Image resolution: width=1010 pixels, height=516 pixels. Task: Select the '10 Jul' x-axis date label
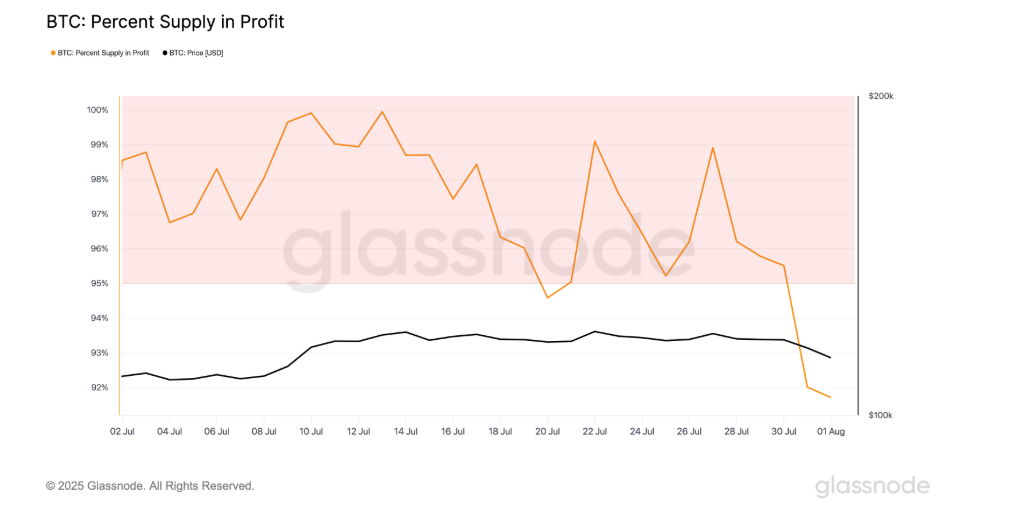(311, 432)
